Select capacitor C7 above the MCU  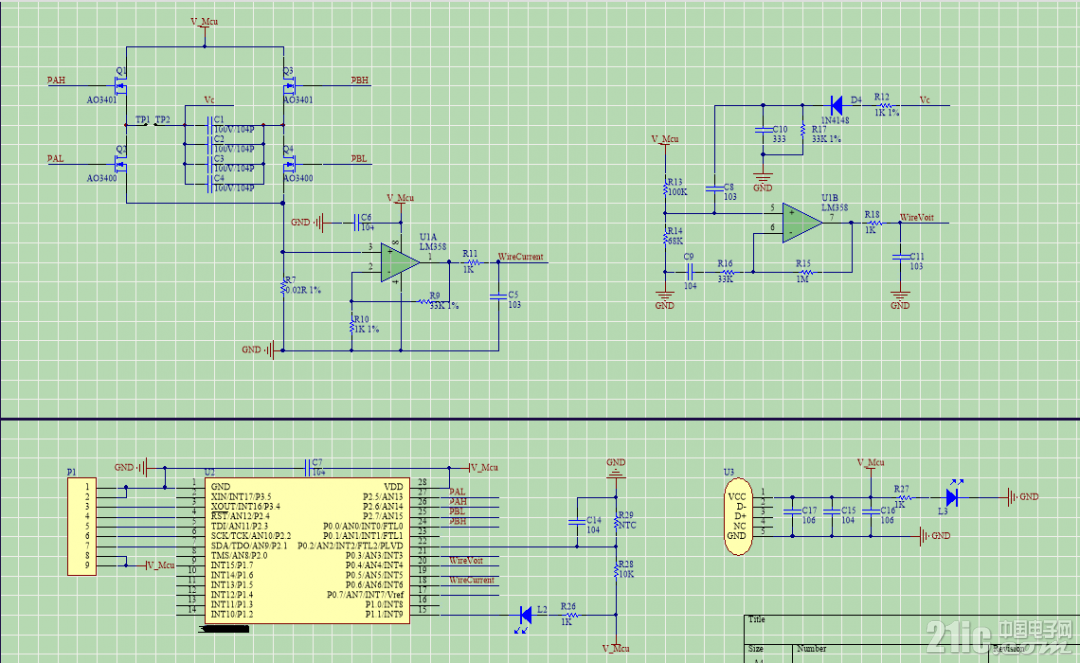coord(307,468)
